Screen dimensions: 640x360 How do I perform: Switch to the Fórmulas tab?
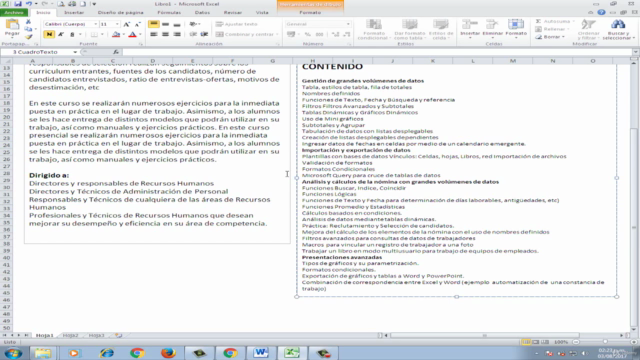point(169,13)
